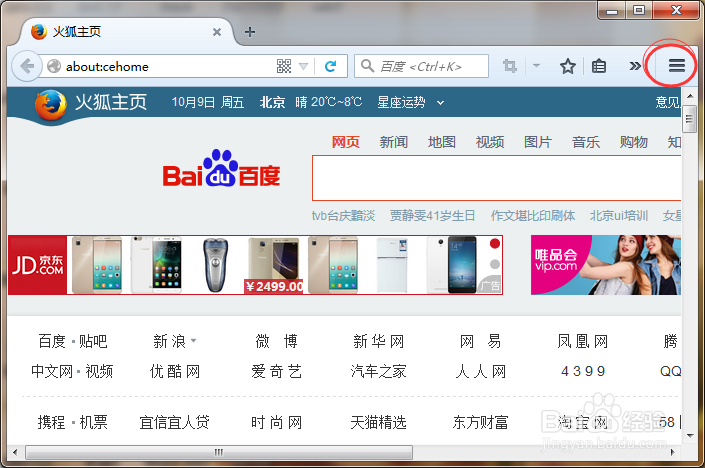
Task: Open the 东方财富 site link
Action: pos(480,422)
